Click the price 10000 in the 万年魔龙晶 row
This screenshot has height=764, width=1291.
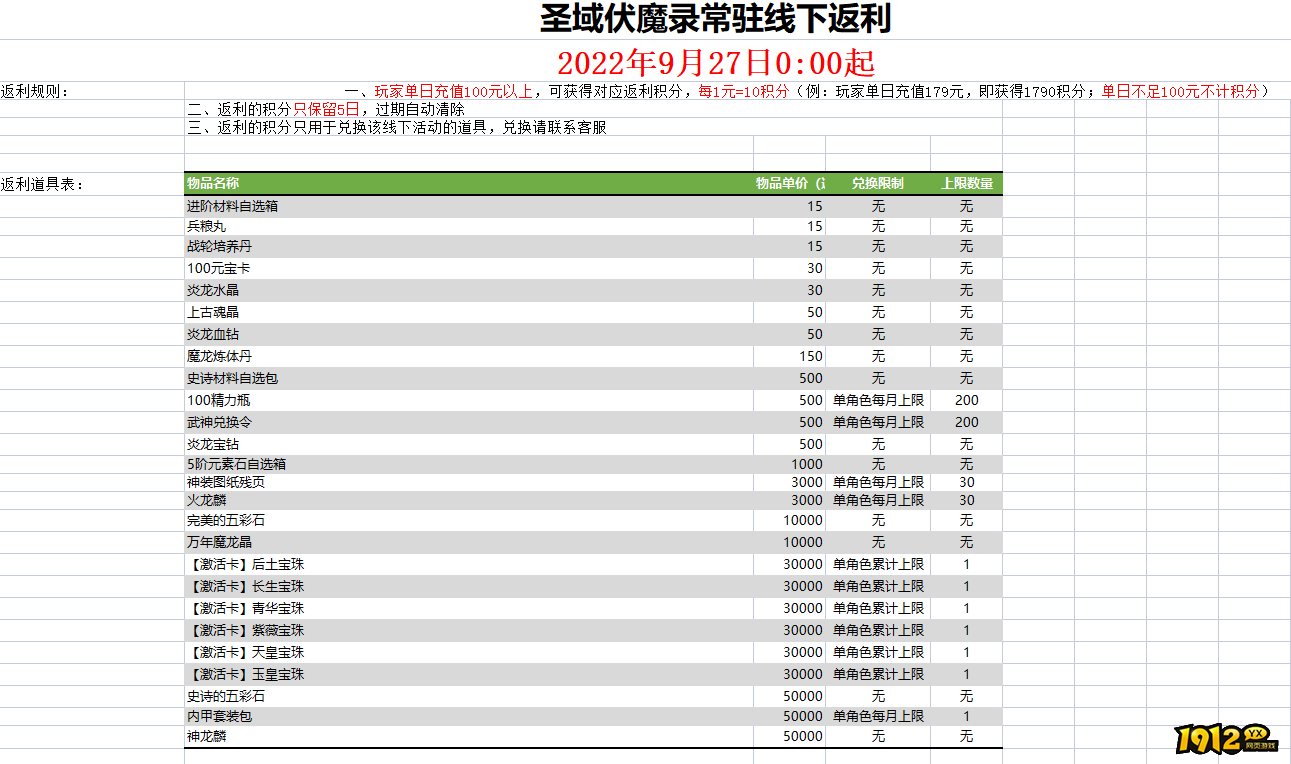(x=803, y=542)
